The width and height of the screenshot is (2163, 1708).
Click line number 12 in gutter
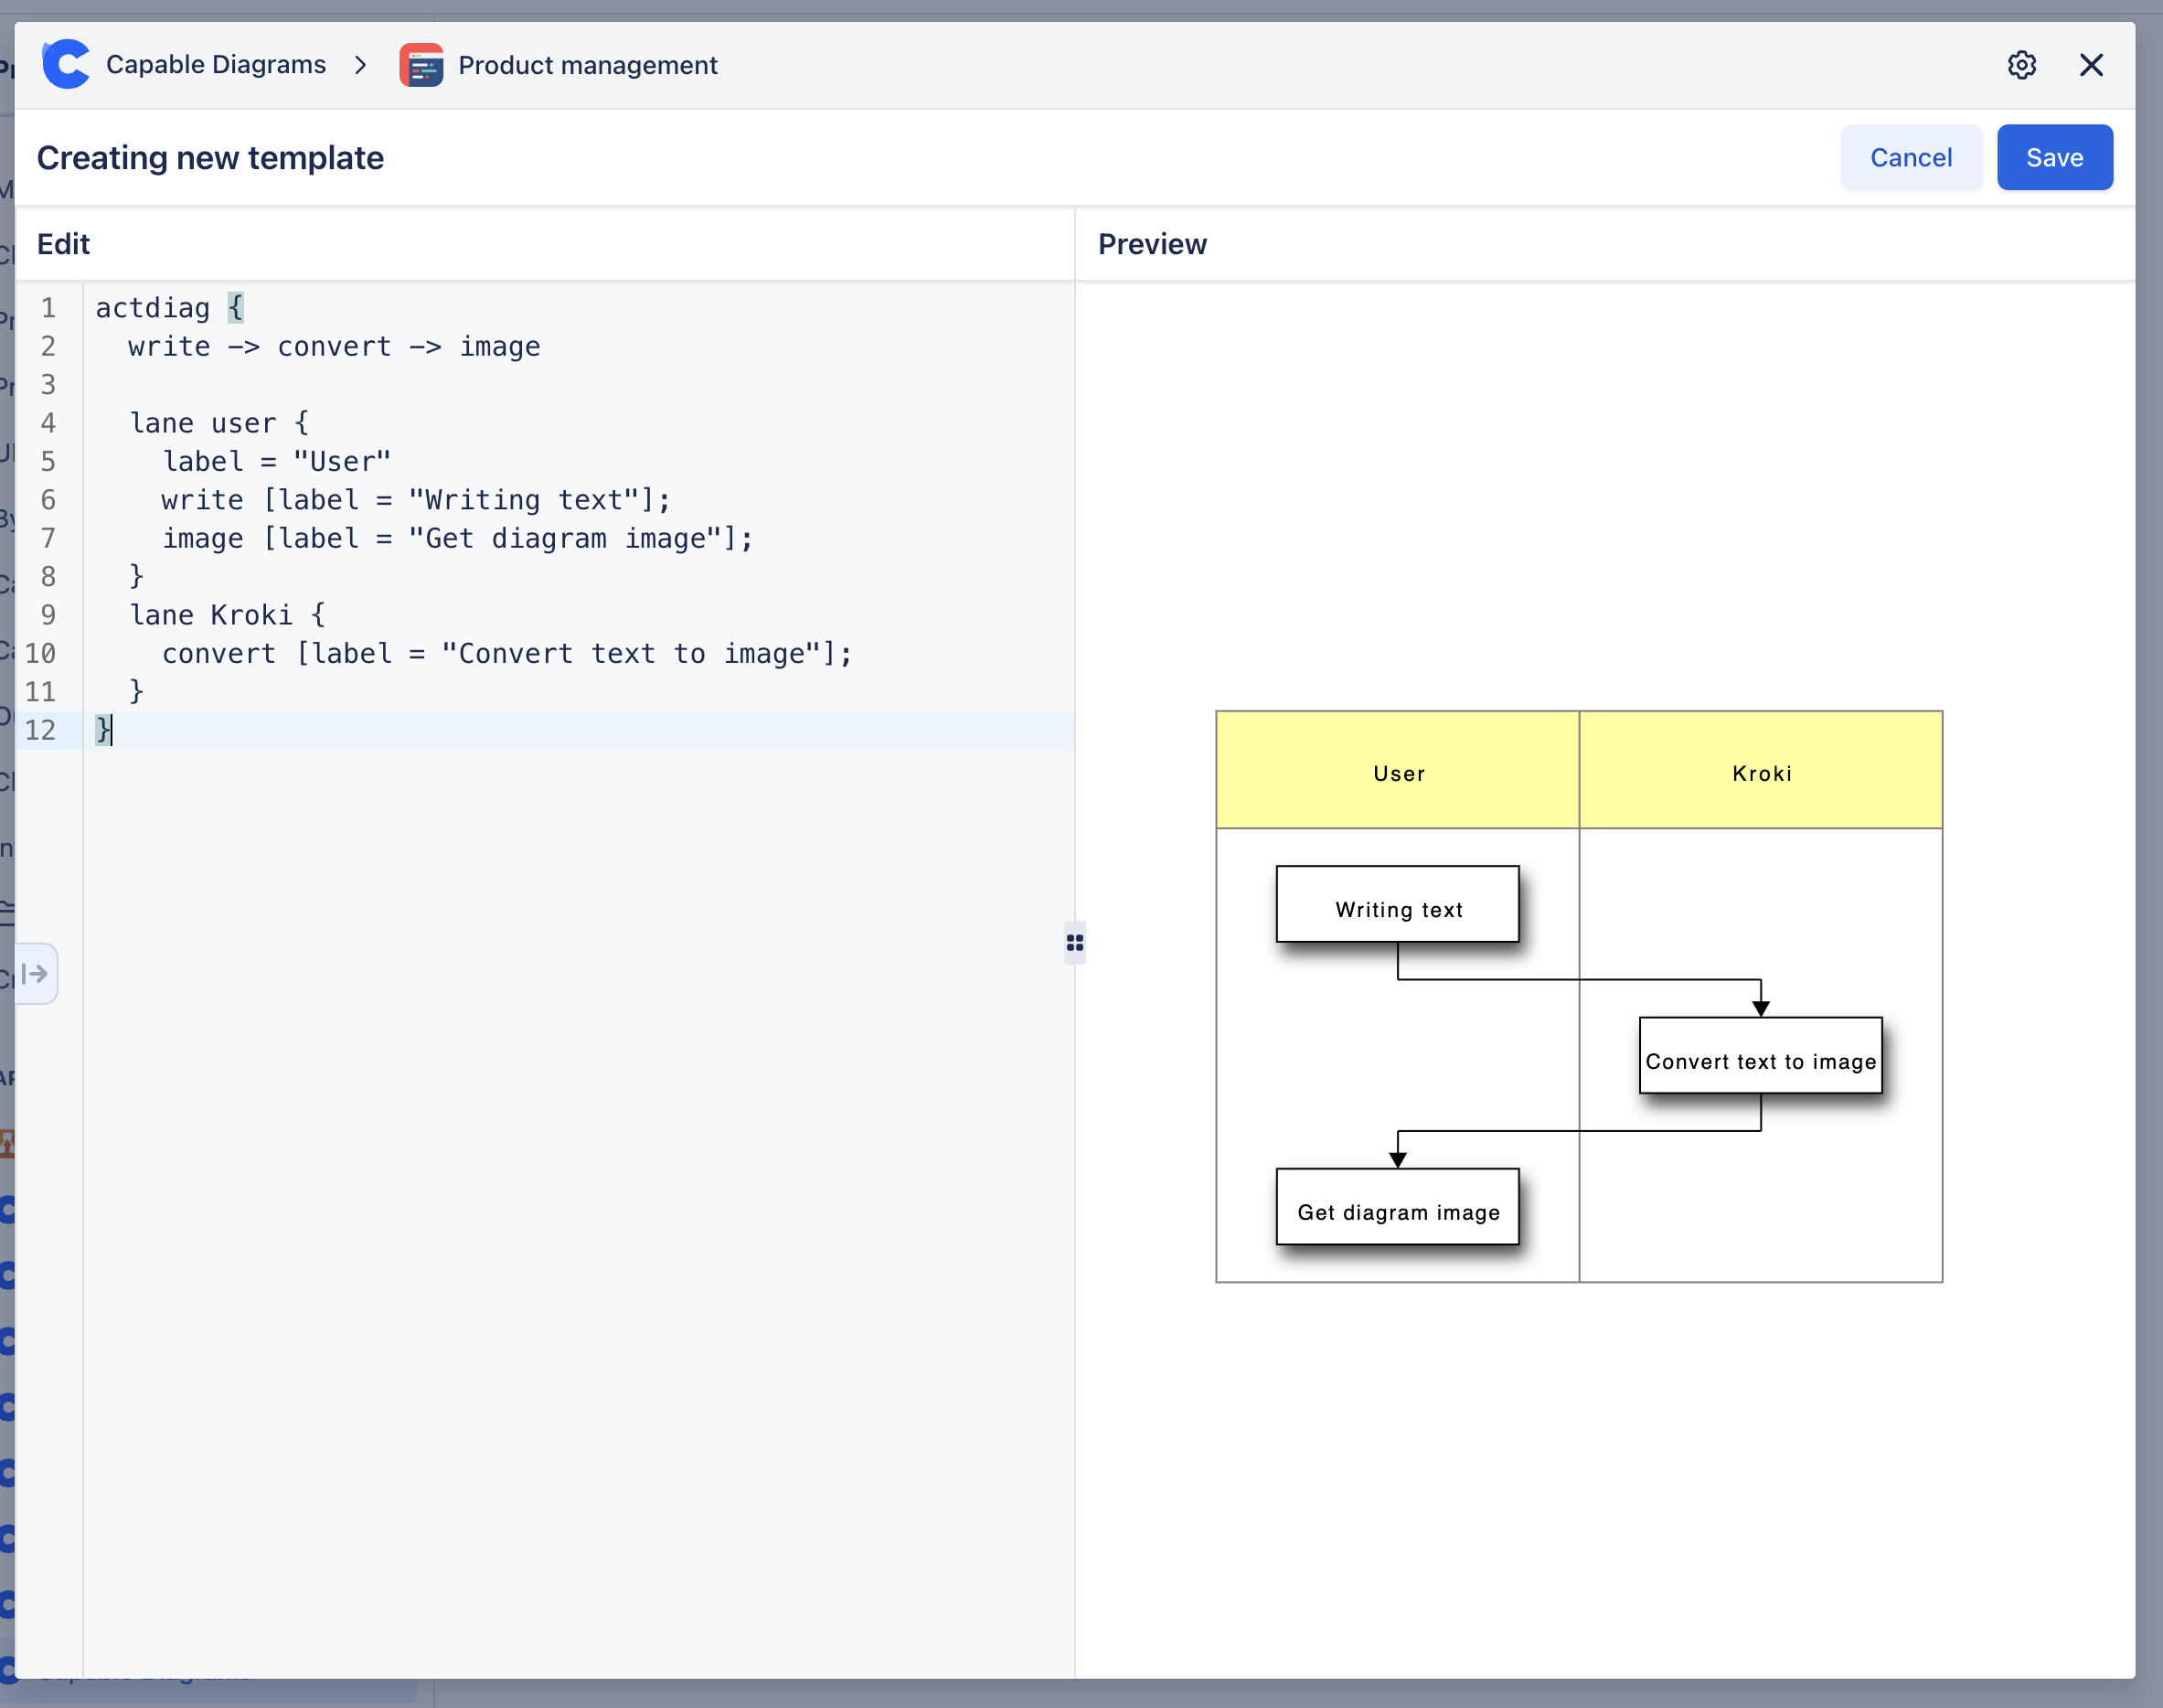40,730
